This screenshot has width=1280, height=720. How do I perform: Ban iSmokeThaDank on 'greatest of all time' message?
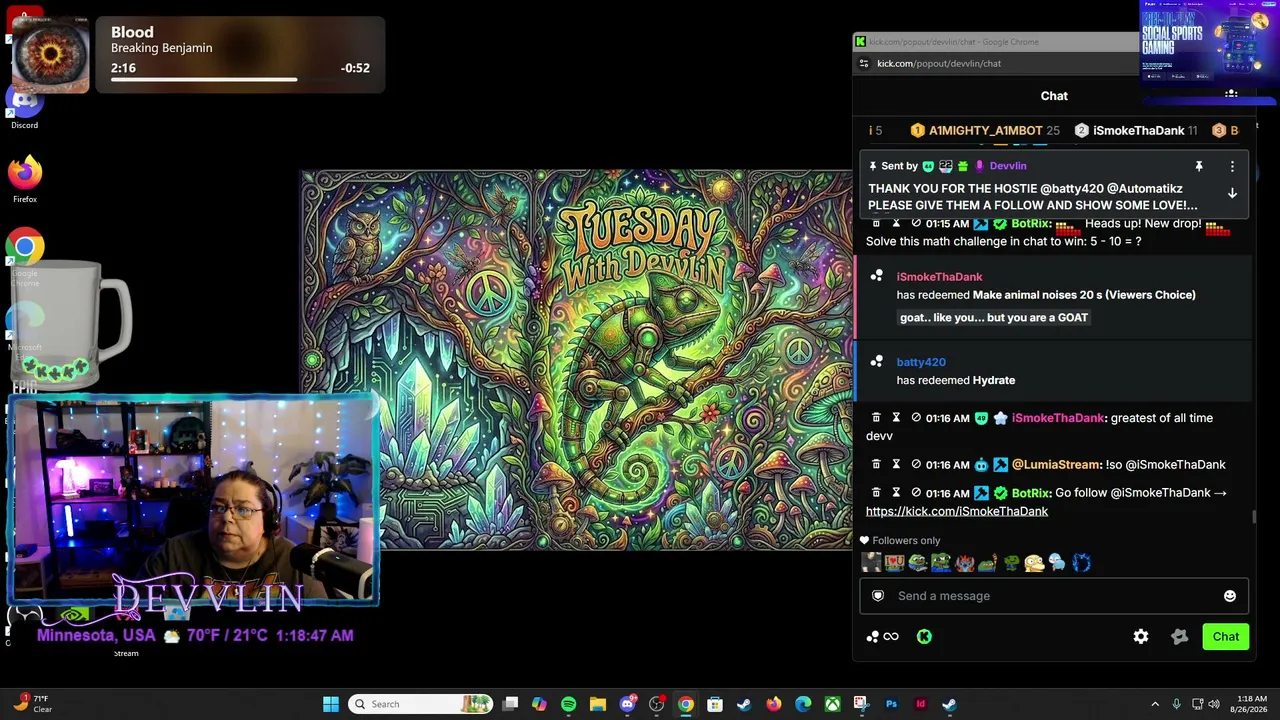click(916, 418)
